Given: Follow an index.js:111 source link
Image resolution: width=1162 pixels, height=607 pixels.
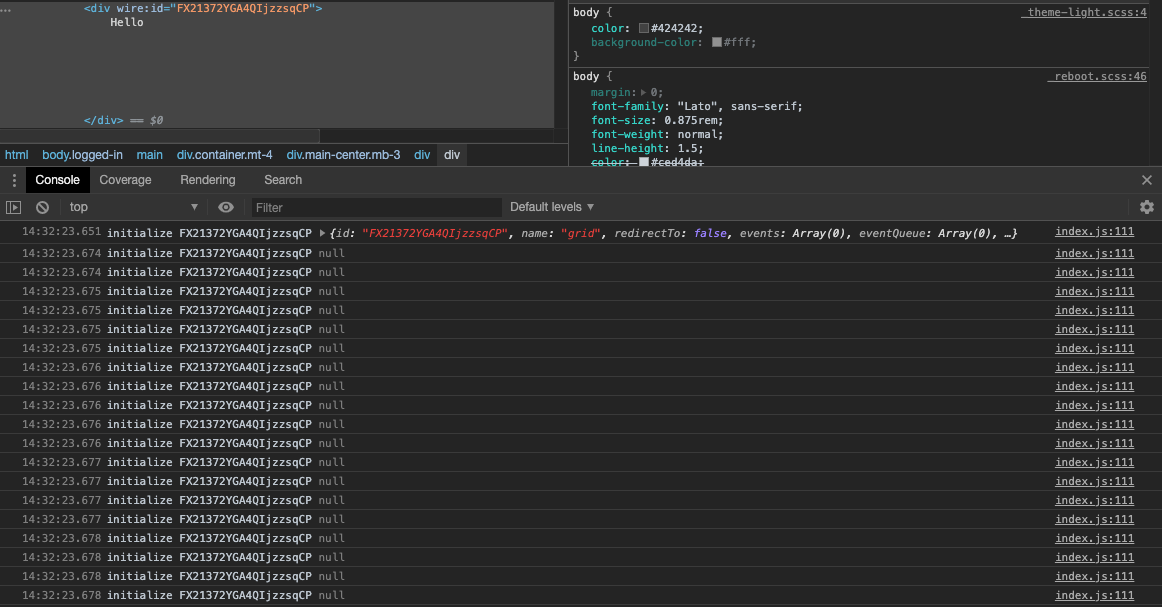Looking at the screenshot, I should coord(1094,231).
